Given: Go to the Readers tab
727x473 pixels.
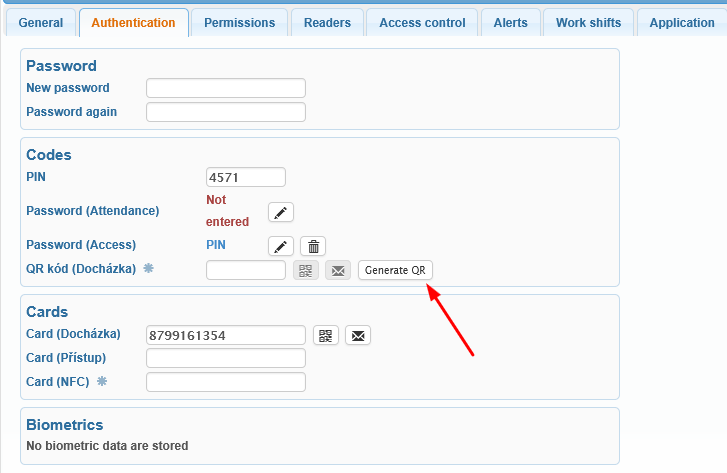Looking at the screenshot, I should click(327, 23).
